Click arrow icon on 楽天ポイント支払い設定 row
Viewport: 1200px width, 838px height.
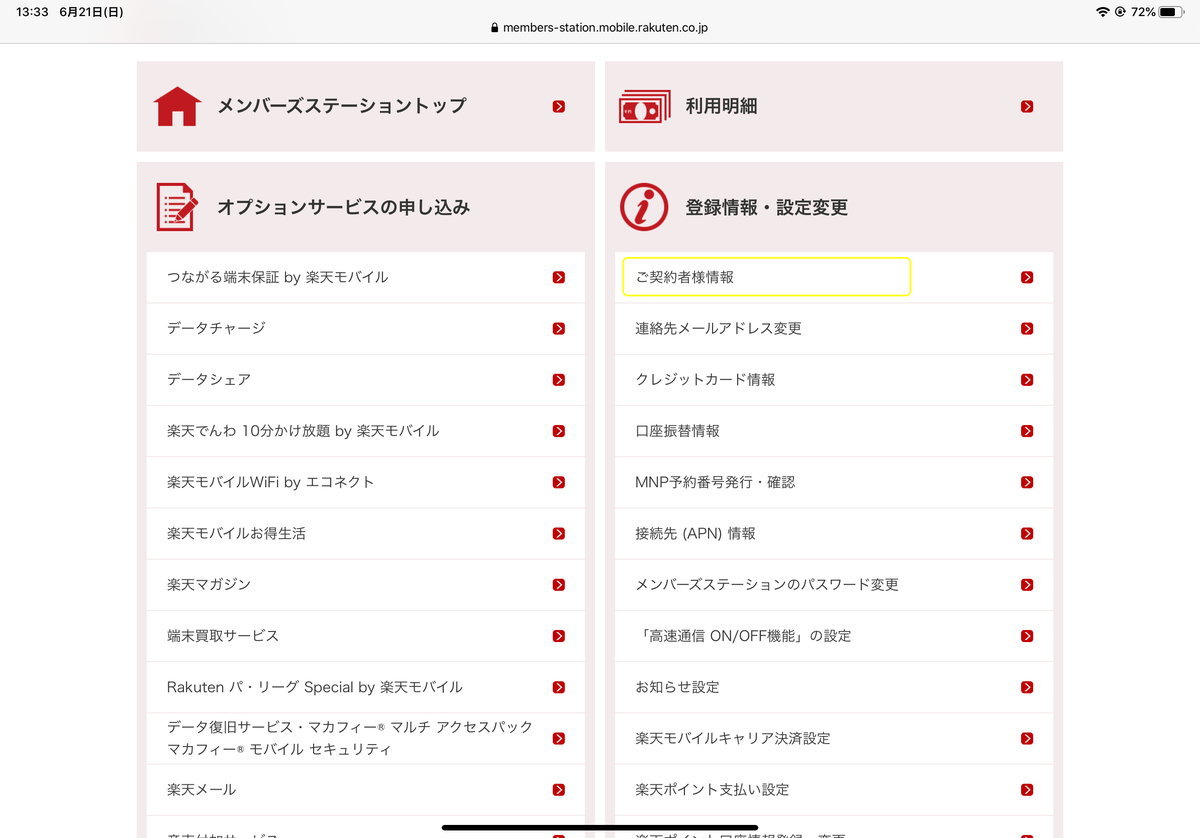pos(1027,790)
